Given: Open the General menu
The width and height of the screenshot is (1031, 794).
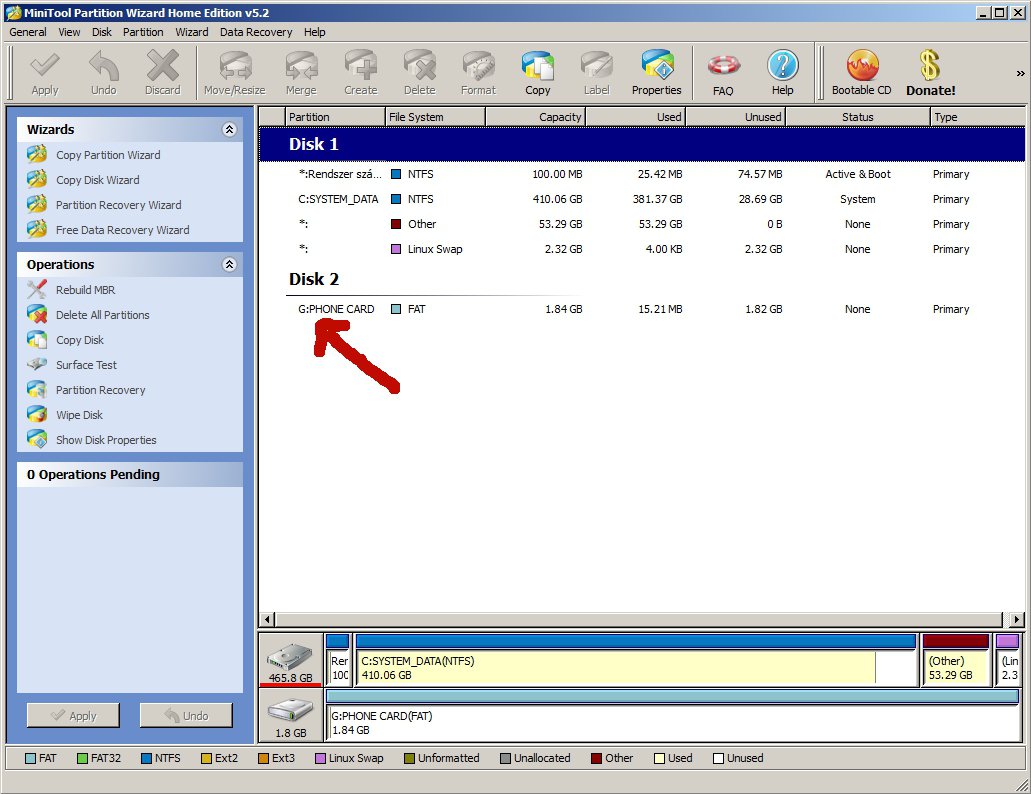Looking at the screenshot, I should pyautogui.click(x=28, y=32).
